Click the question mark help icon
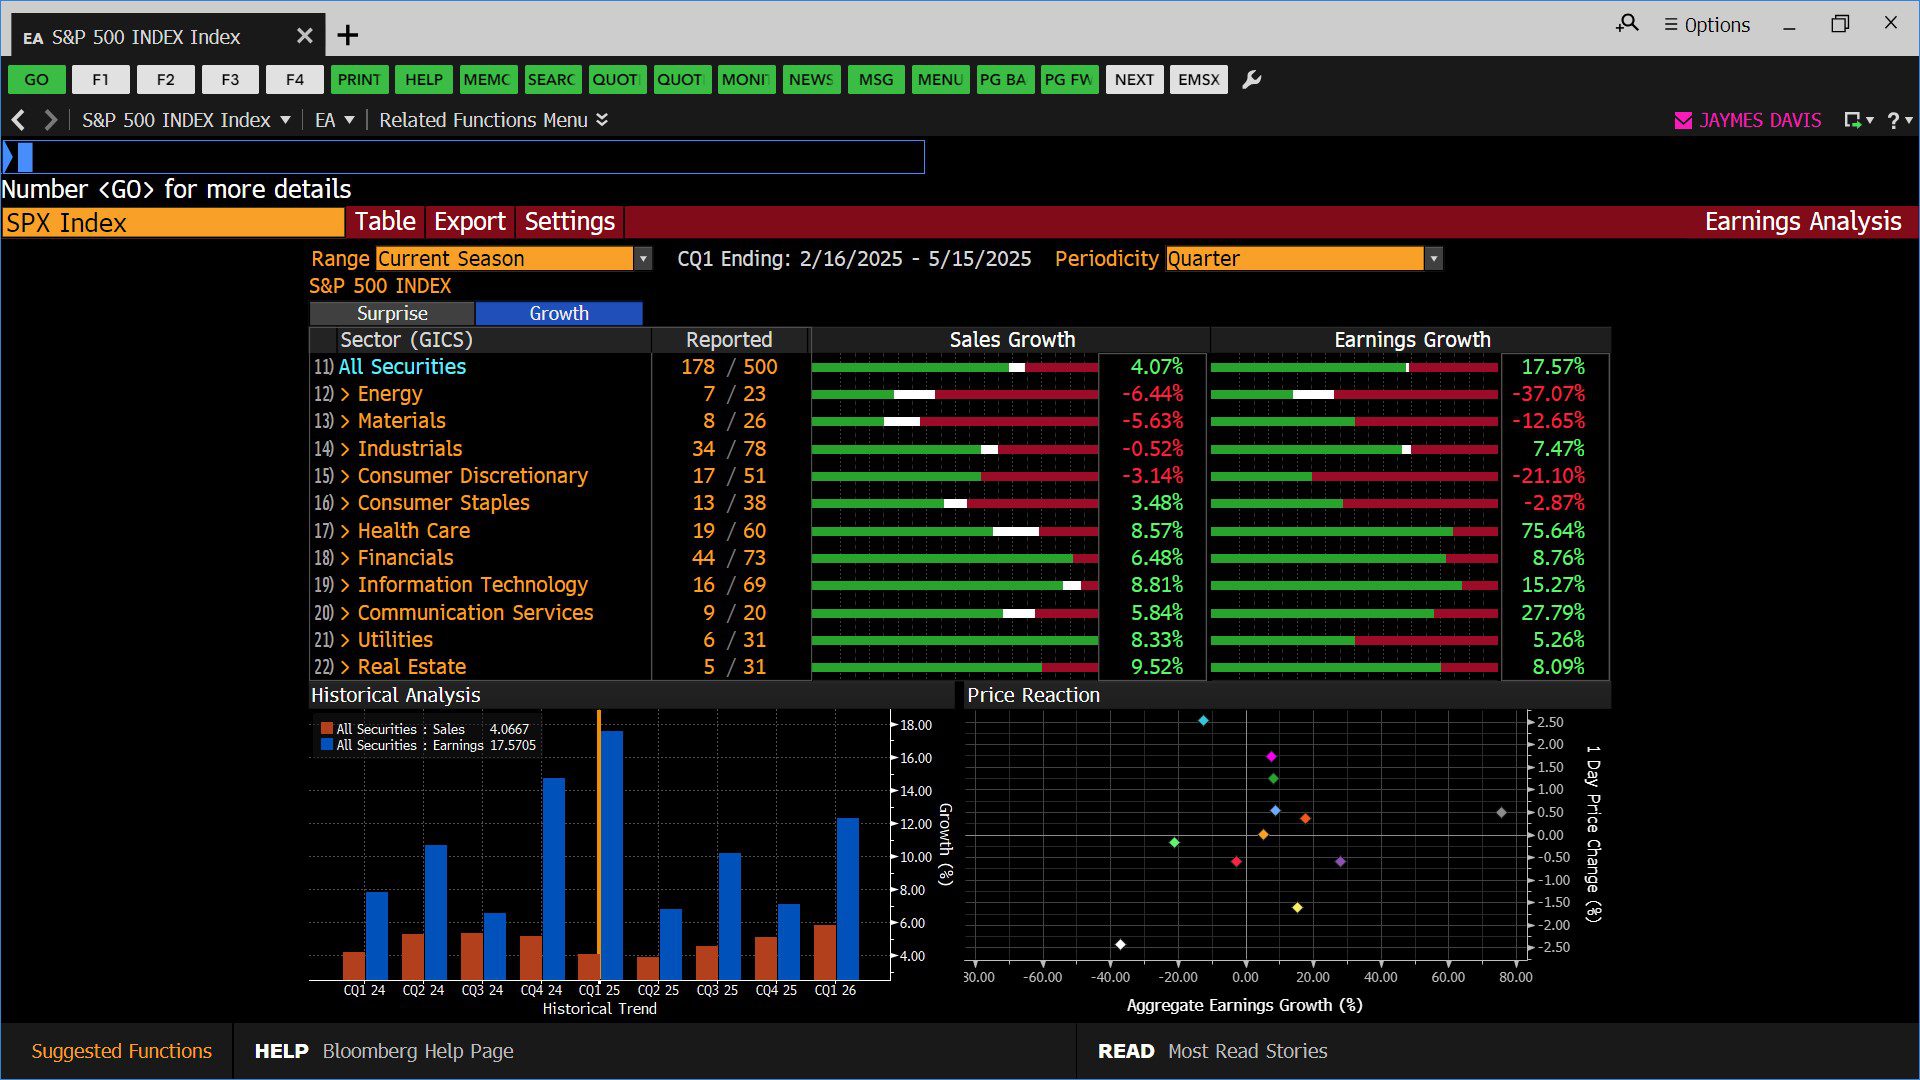The image size is (1920, 1080). click(x=1893, y=120)
